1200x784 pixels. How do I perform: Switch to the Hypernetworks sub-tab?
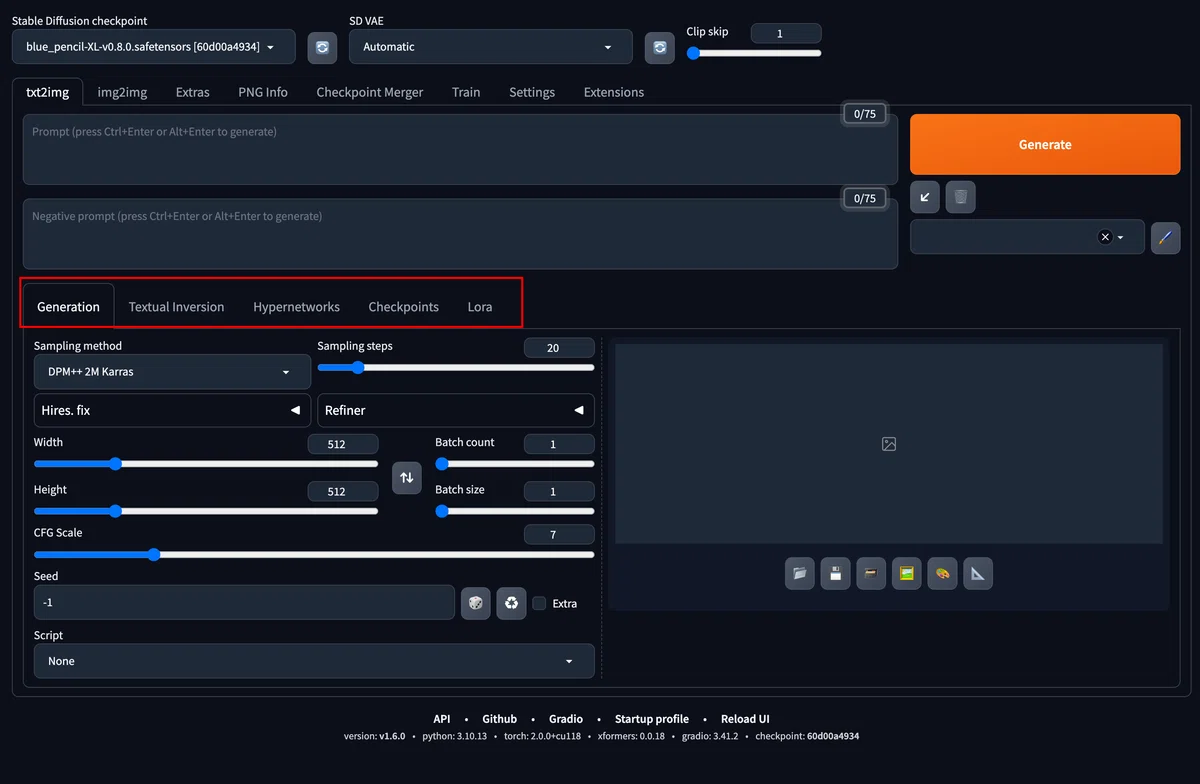[x=297, y=307]
